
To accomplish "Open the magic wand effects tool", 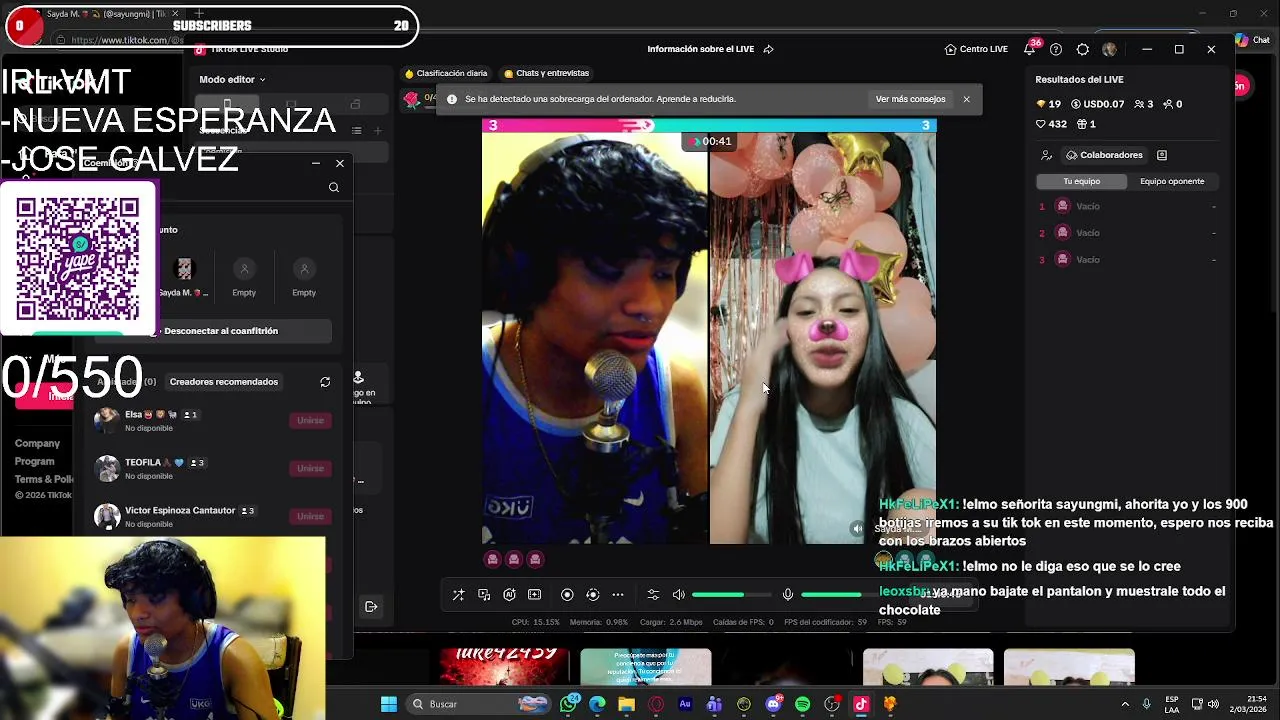I will point(458,595).
